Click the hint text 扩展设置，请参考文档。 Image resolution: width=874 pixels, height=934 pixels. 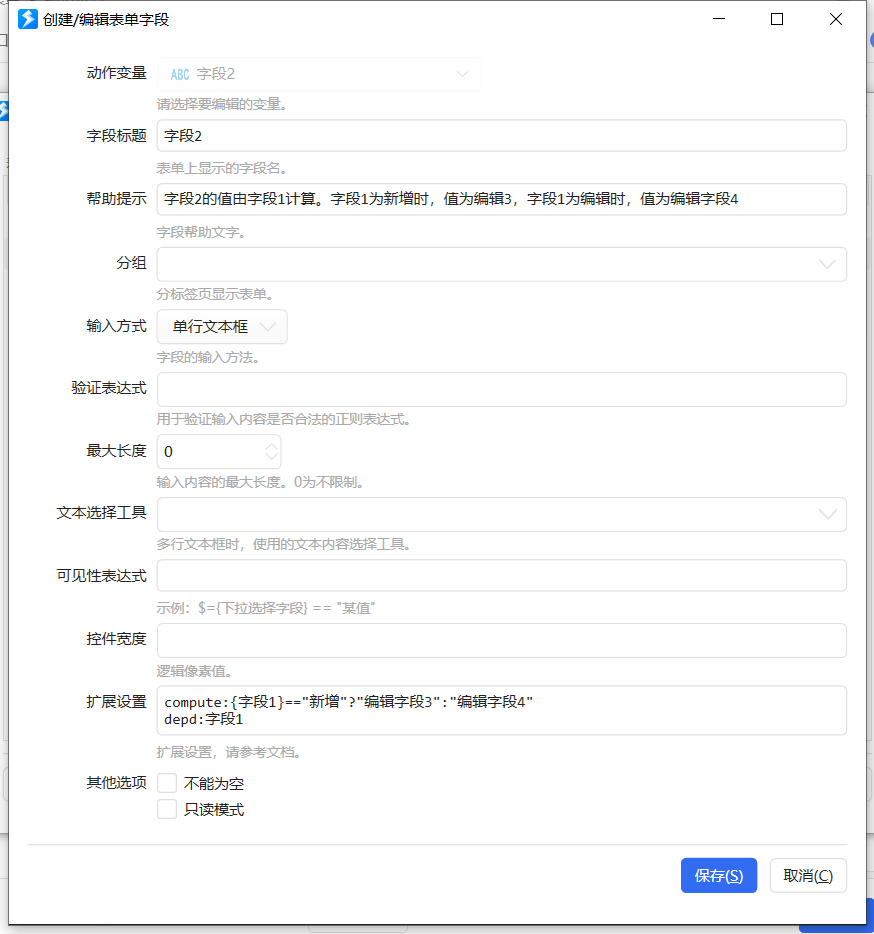coord(231,752)
